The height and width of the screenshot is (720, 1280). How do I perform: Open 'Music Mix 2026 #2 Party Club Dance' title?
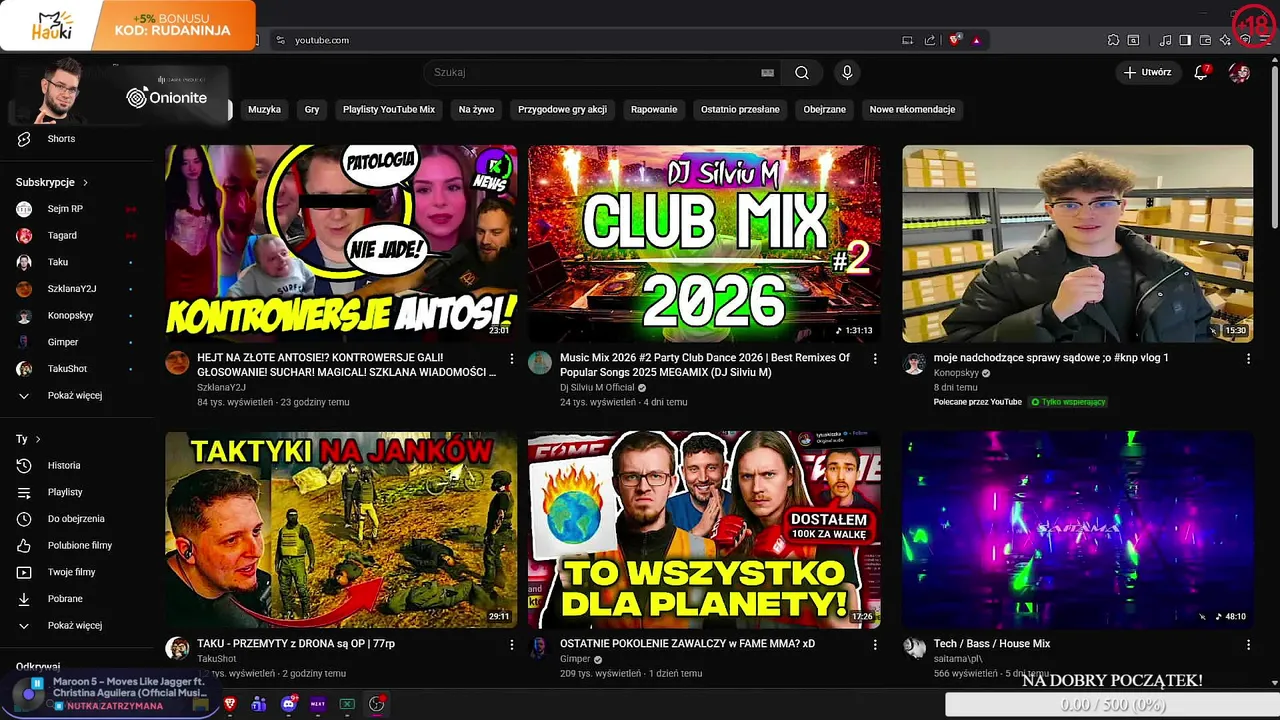[x=705, y=365]
